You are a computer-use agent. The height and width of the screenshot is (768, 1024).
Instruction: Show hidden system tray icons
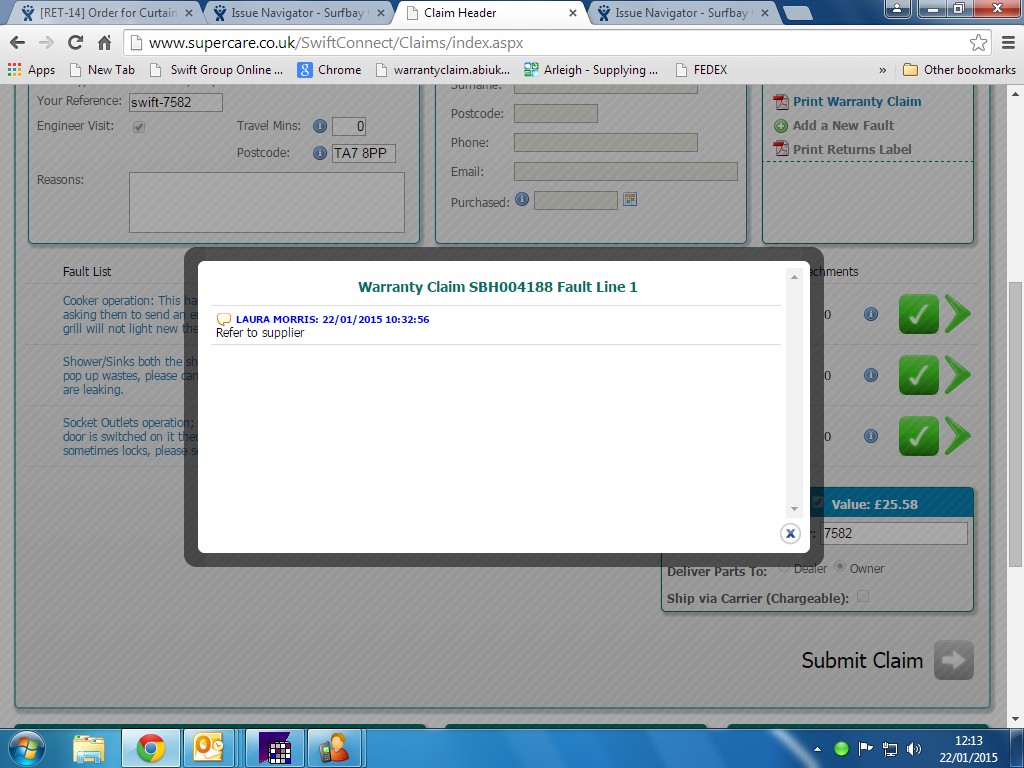pyautogui.click(x=819, y=749)
